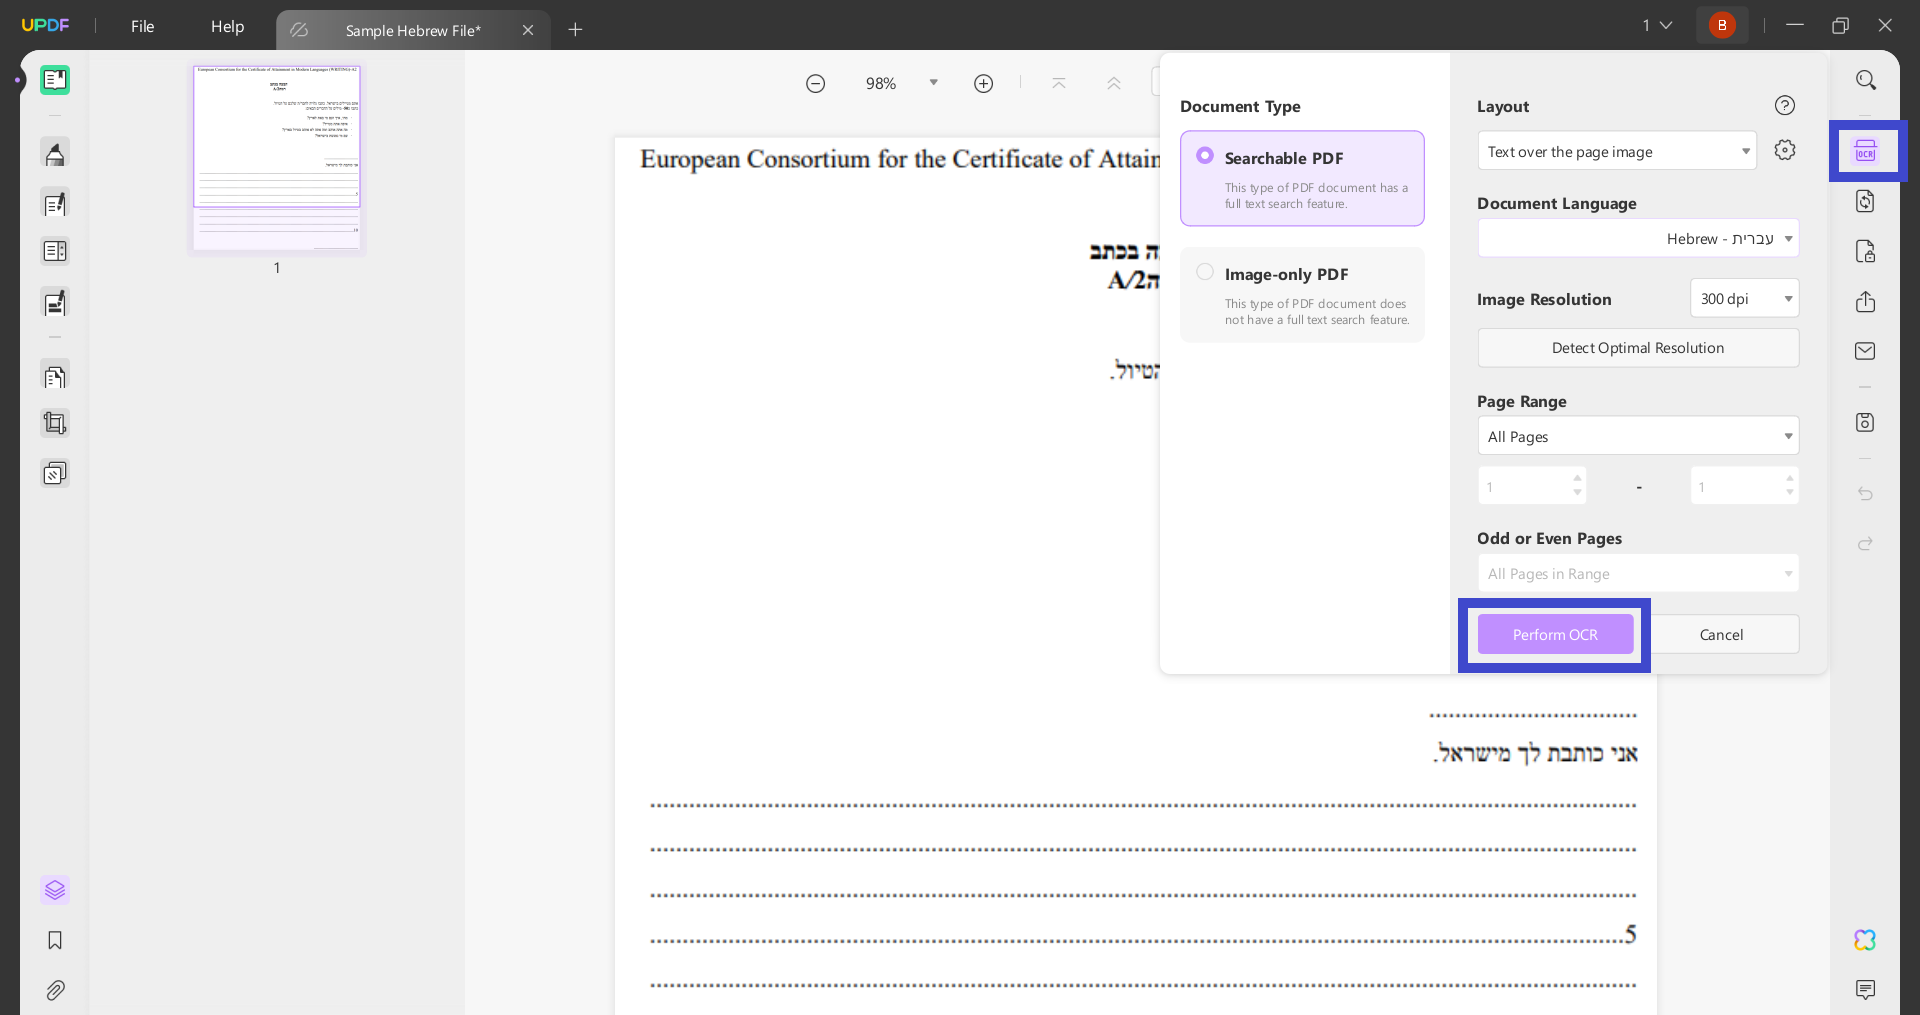Screen dimensions: 1920x1015
Task: Open the Send by email icon
Action: coord(1866,351)
